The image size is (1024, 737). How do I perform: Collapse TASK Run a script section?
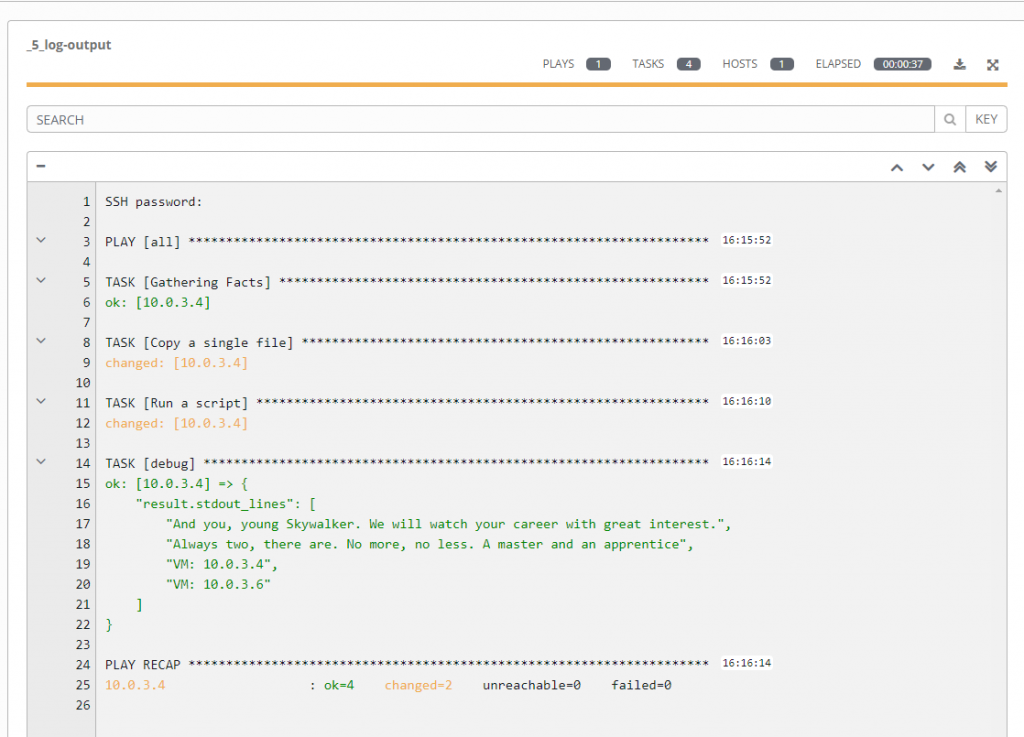[x=41, y=401]
